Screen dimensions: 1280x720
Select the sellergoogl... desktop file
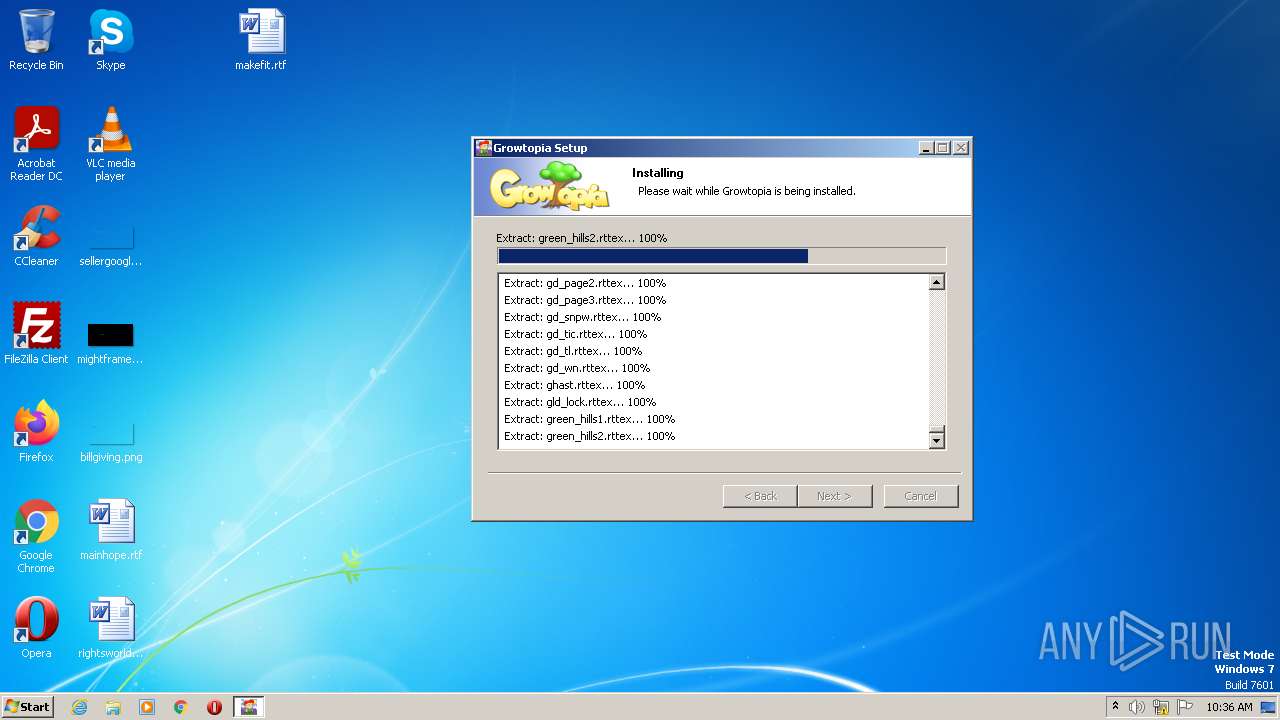pyautogui.click(x=110, y=244)
